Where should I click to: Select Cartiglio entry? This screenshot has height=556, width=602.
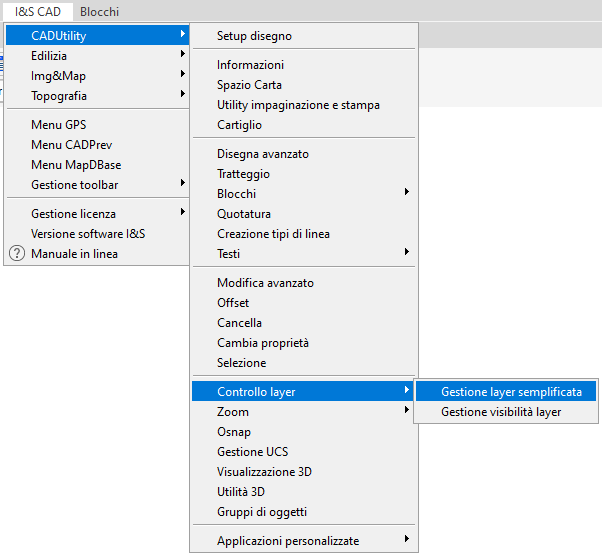click(x=304, y=125)
